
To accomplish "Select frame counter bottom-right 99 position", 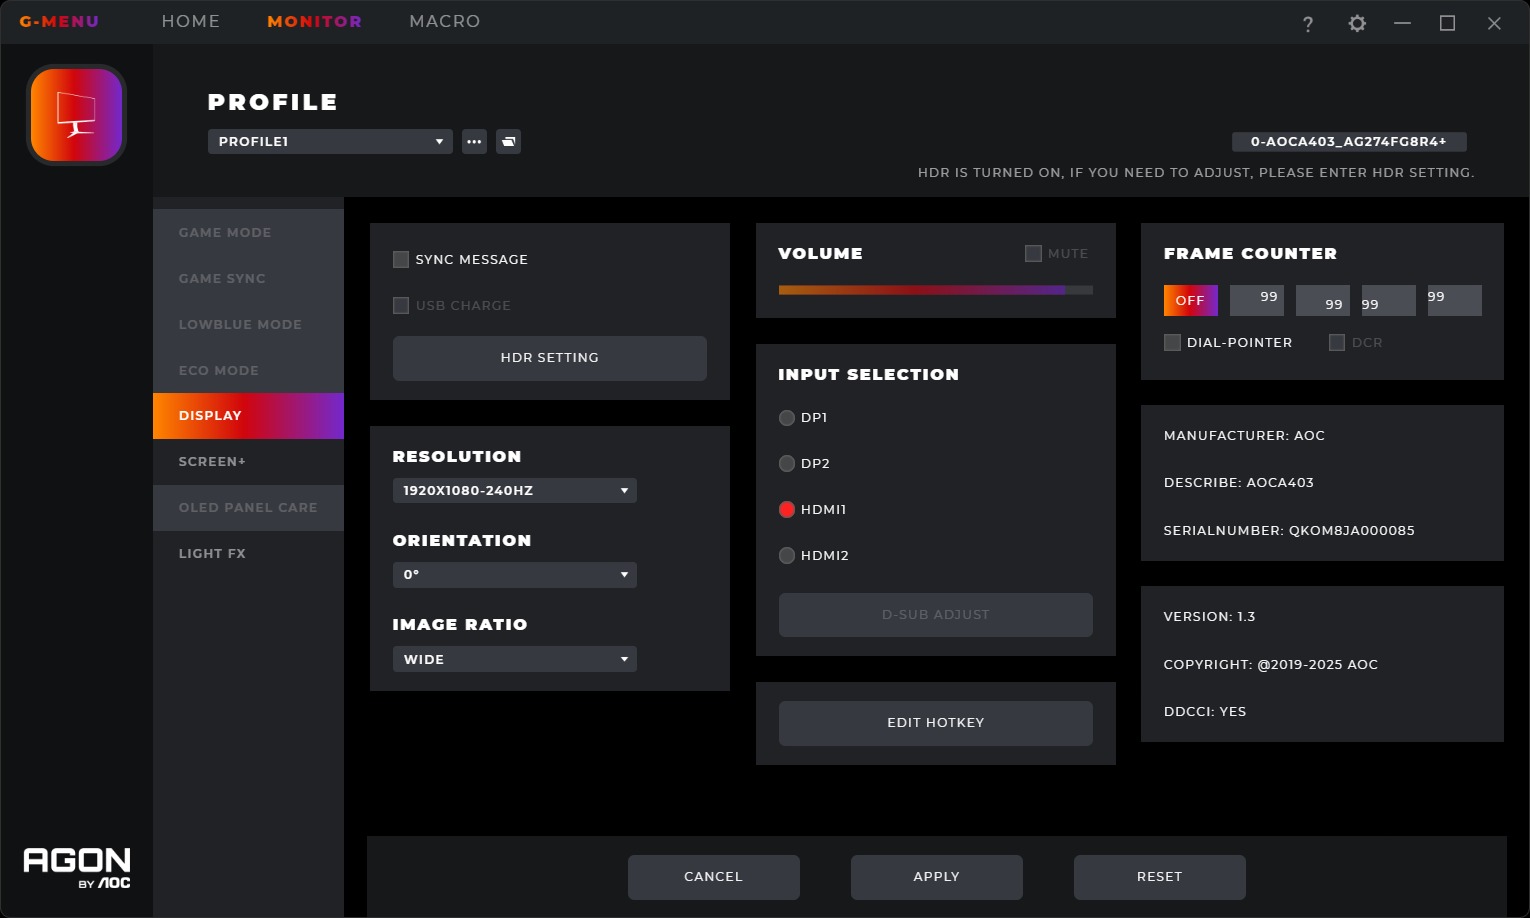I will pyautogui.click(x=1323, y=300).
